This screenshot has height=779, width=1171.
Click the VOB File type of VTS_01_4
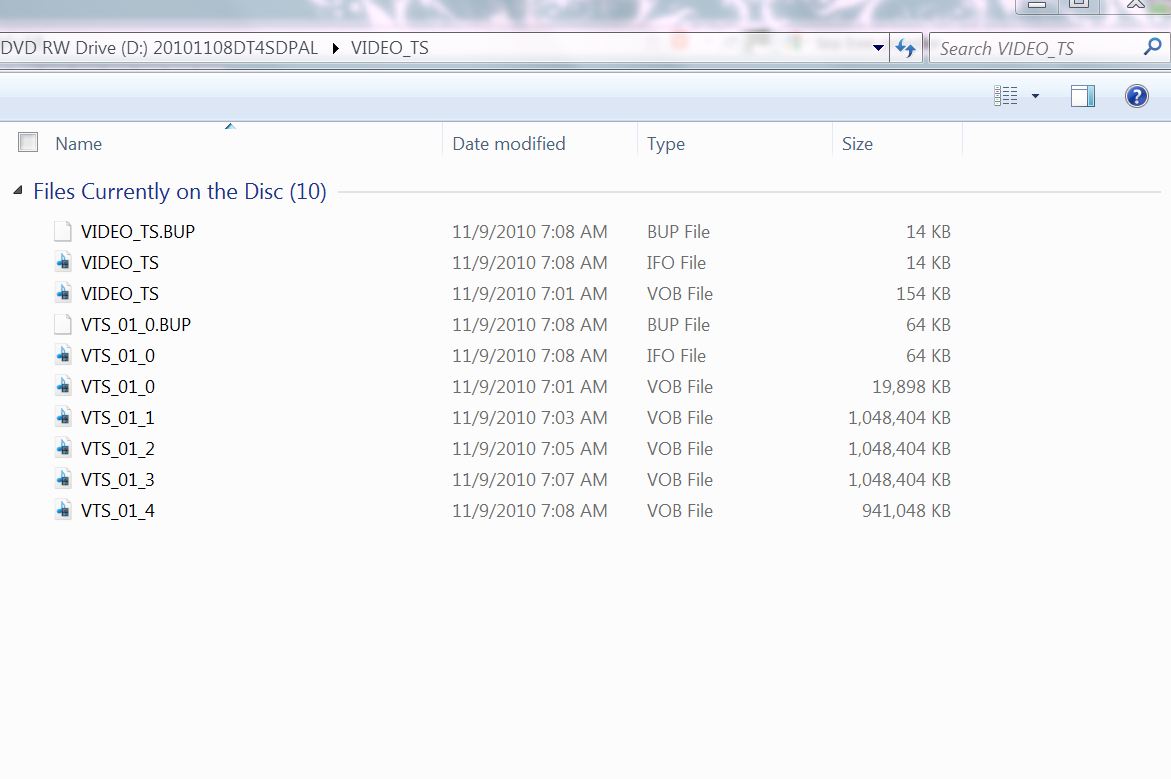(680, 511)
